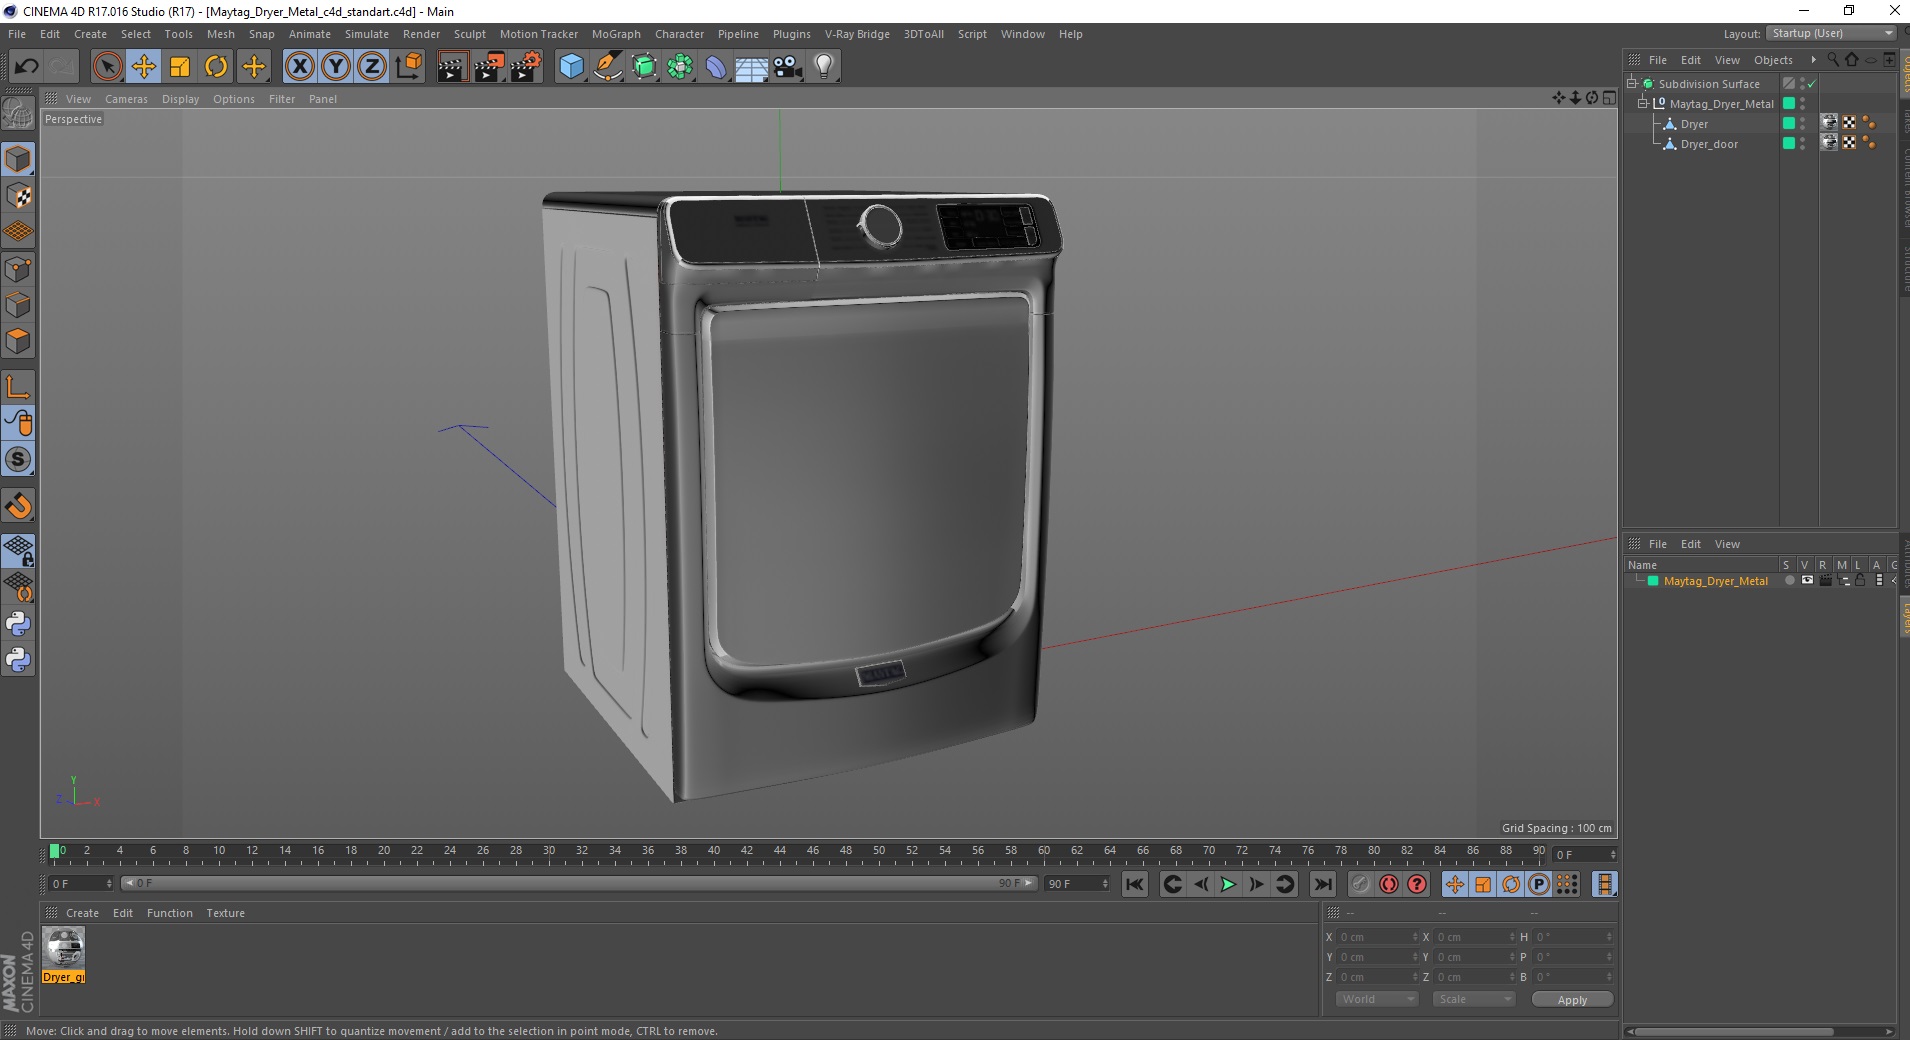Toggle Z axis lock
The image size is (1910, 1040).
pyautogui.click(x=371, y=67)
